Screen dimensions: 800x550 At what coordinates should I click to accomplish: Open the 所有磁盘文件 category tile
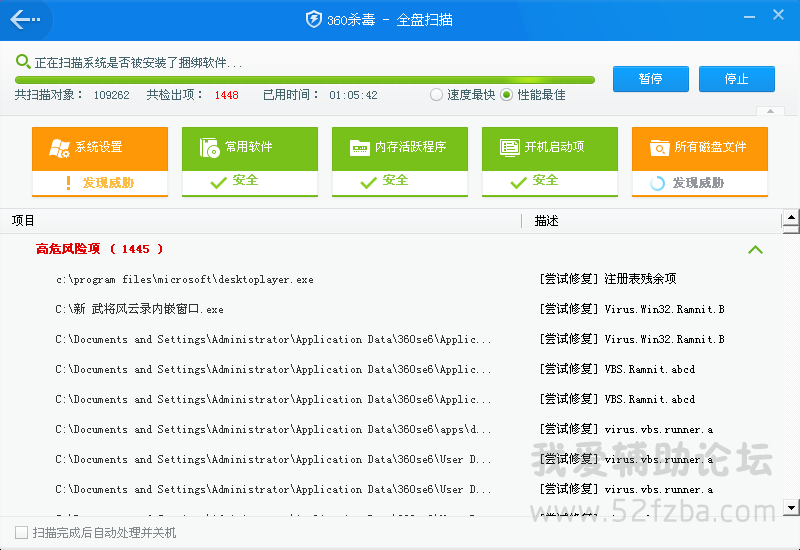pos(699,161)
